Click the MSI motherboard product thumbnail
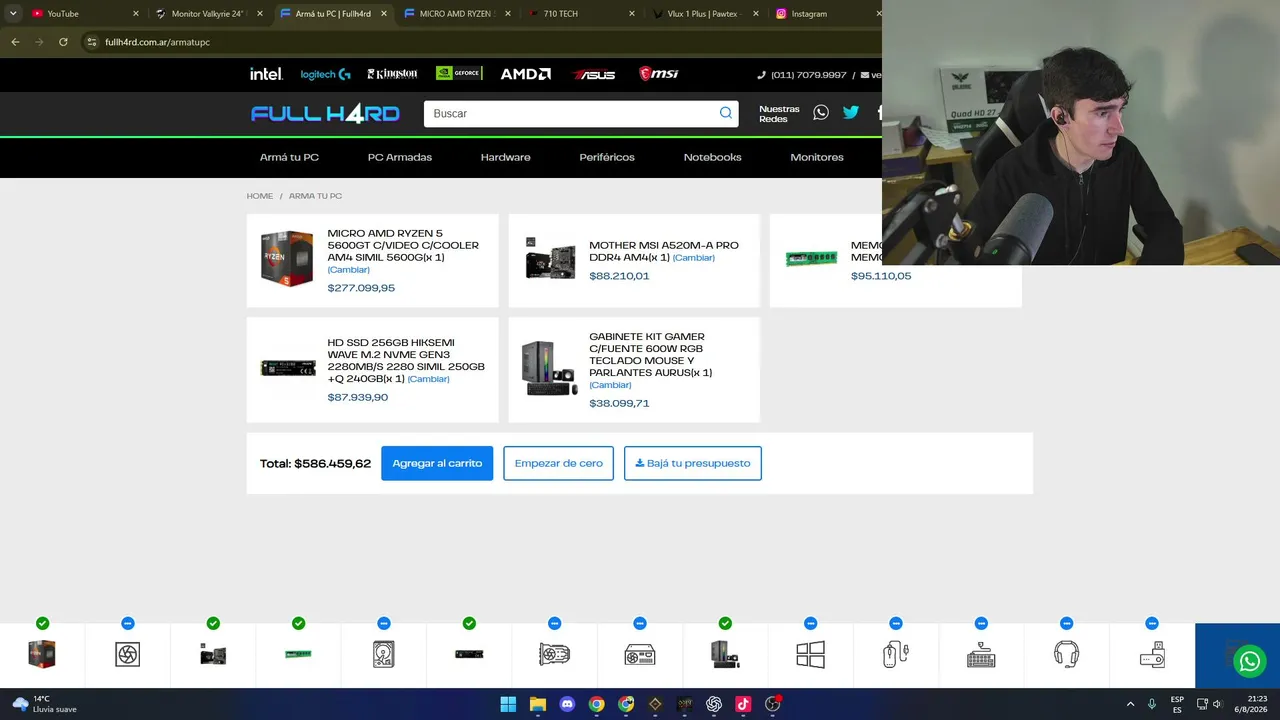This screenshot has height=720, width=1280. (x=550, y=258)
